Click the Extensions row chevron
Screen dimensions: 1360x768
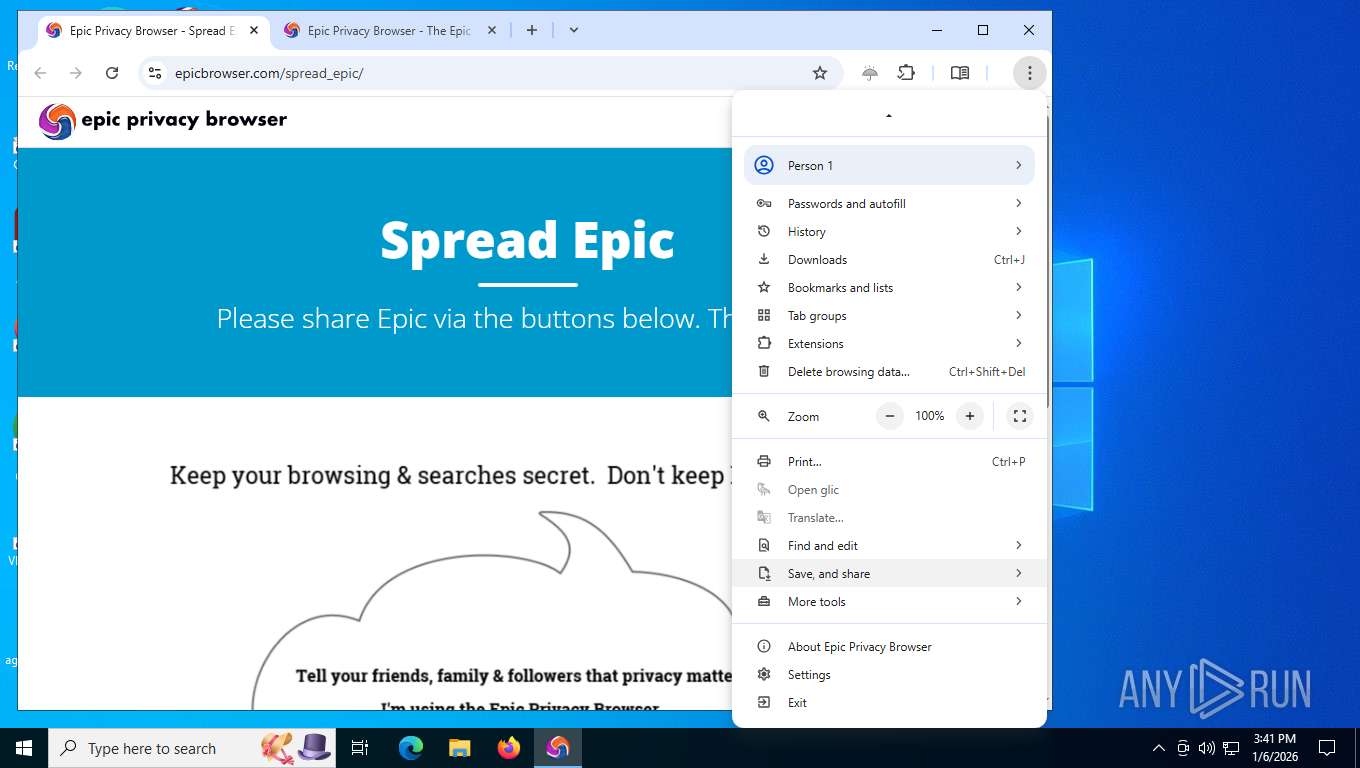(x=1019, y=343)
